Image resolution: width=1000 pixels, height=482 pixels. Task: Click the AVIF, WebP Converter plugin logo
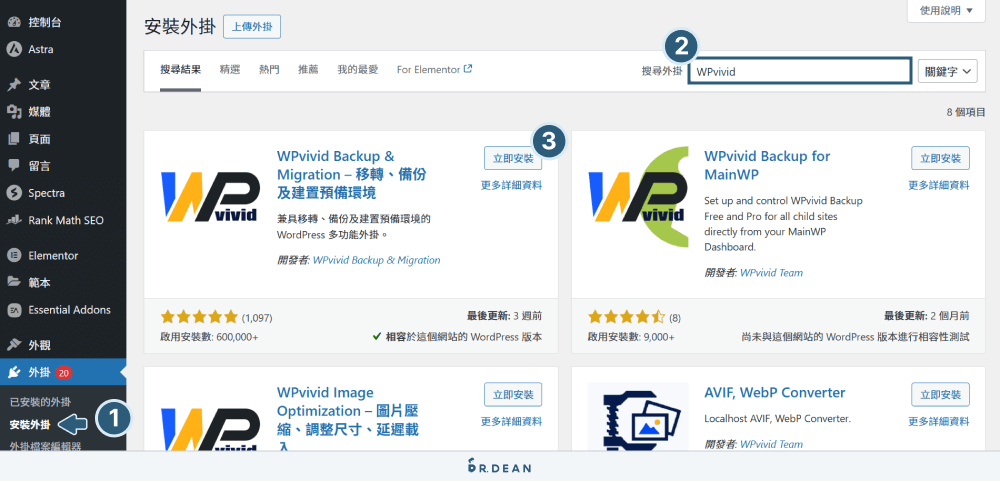pos(638,416)
